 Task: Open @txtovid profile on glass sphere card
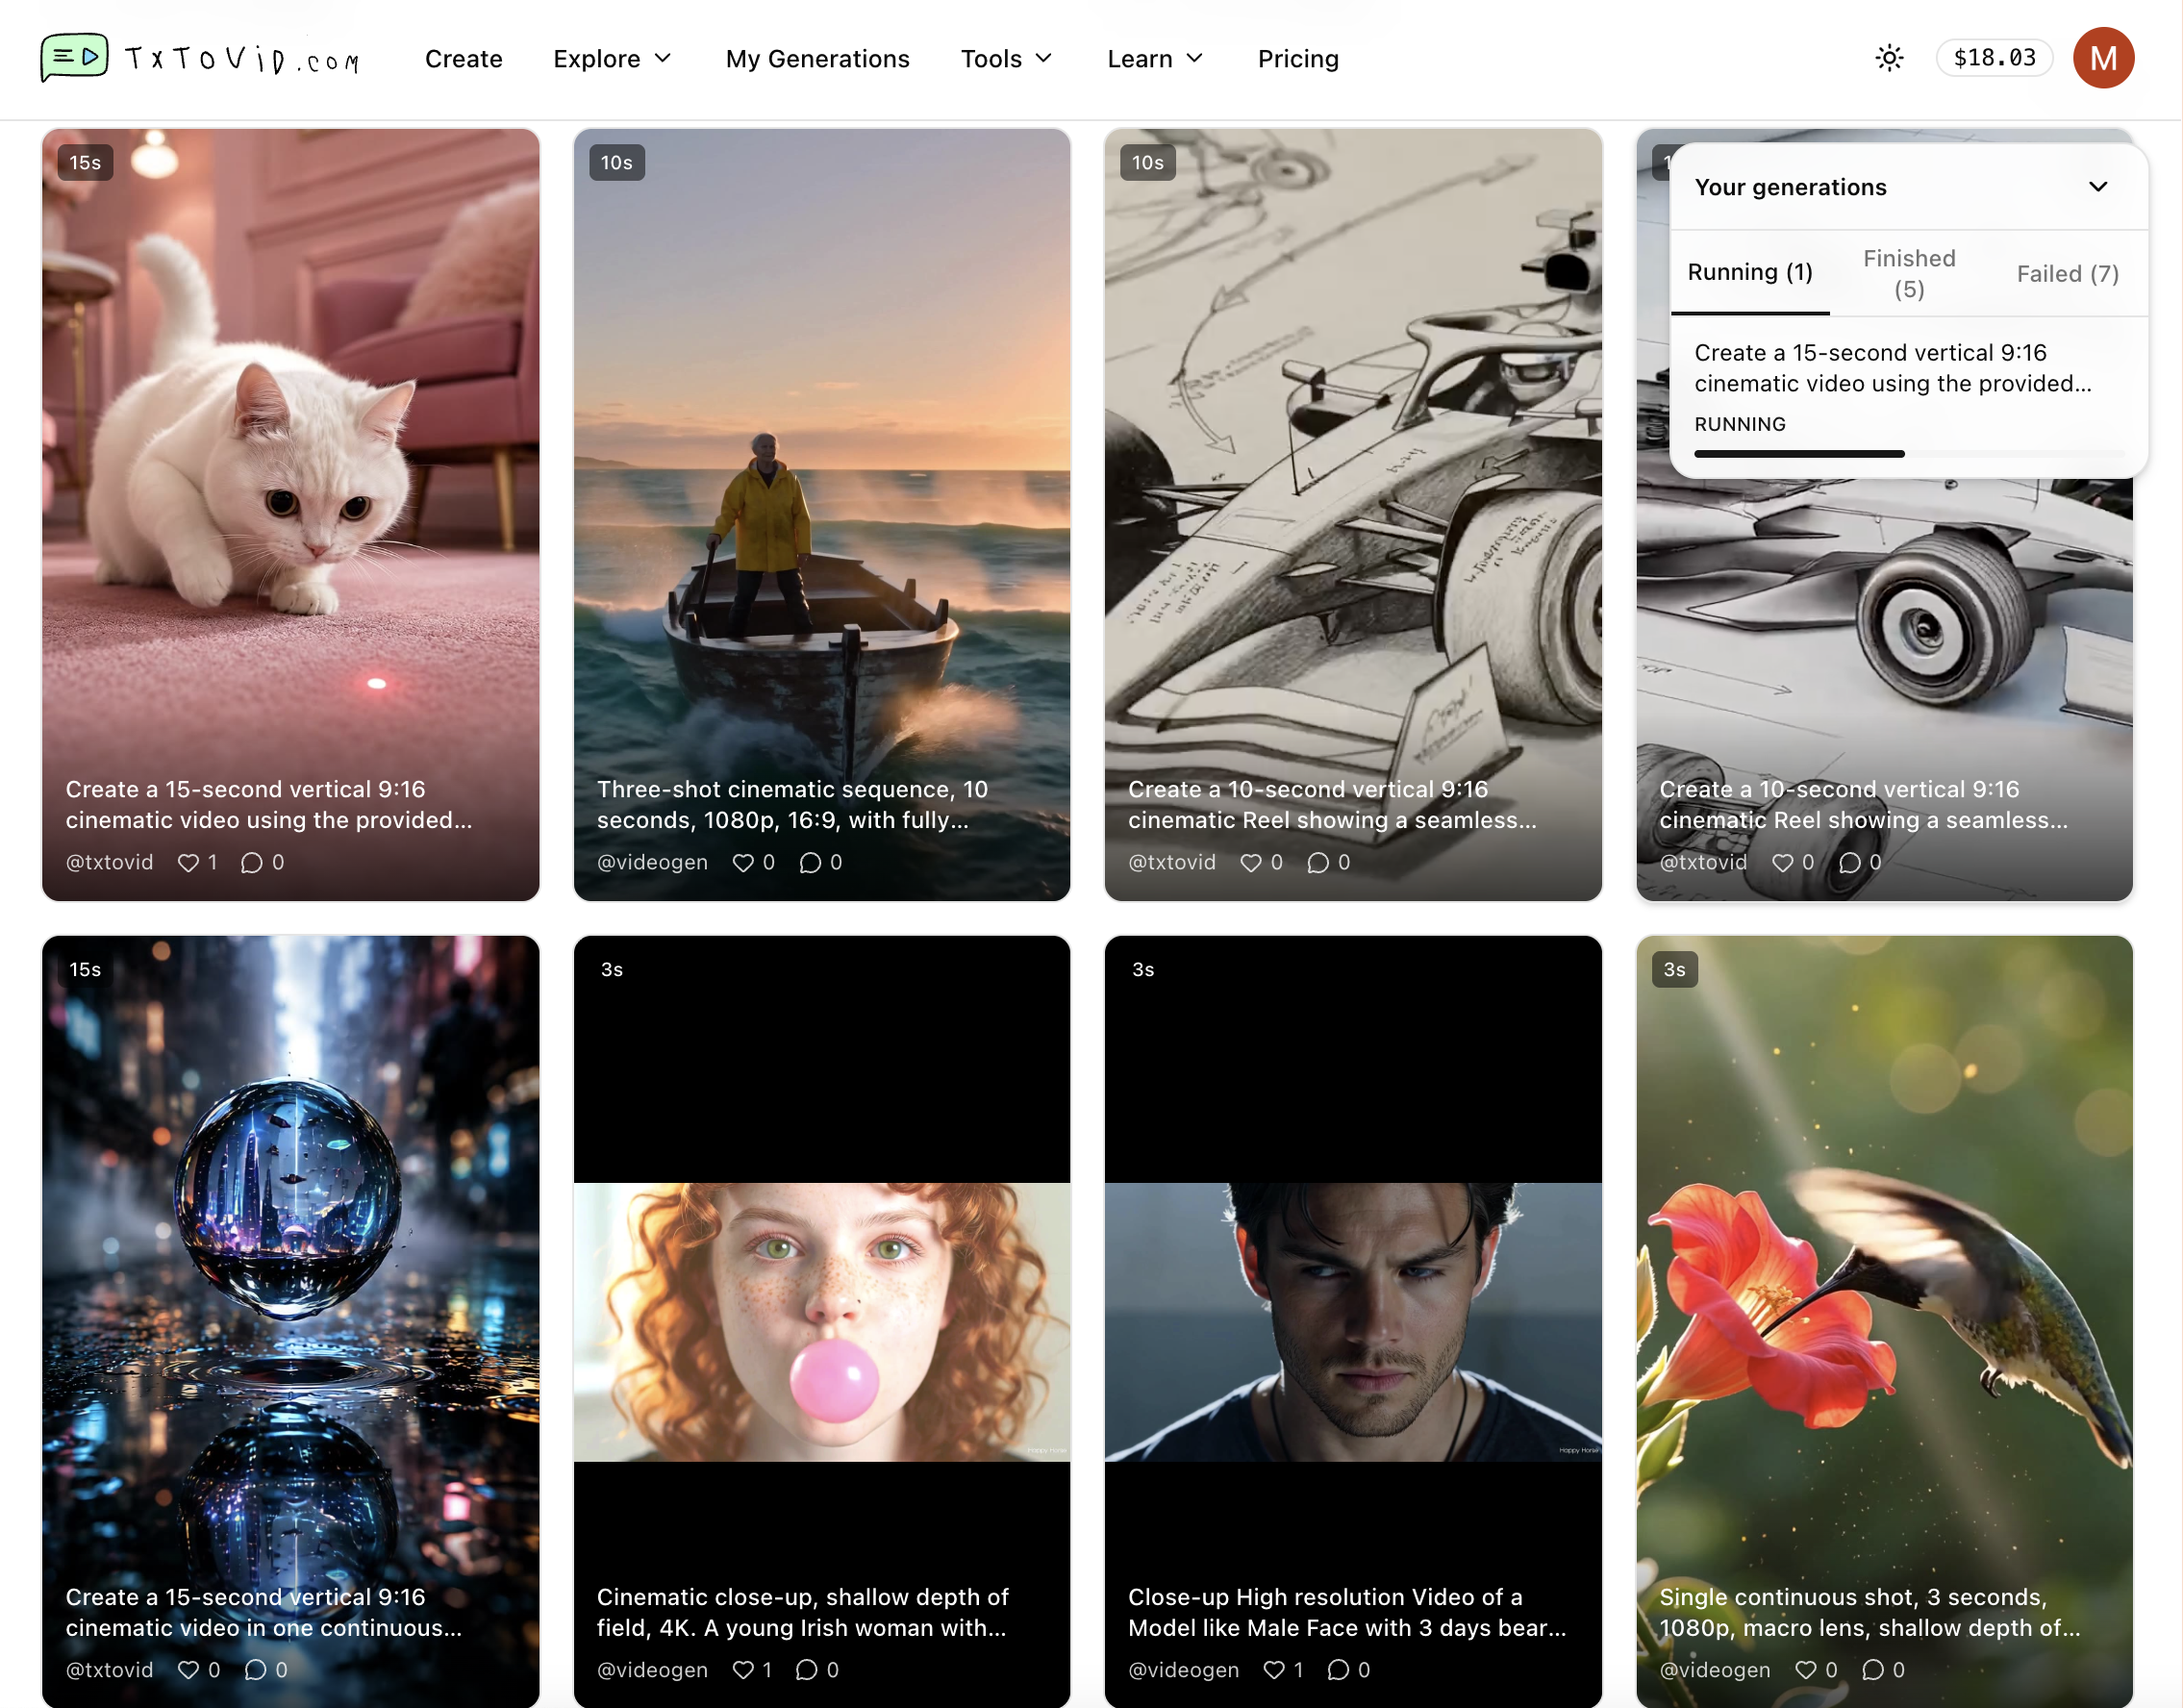110,1669
